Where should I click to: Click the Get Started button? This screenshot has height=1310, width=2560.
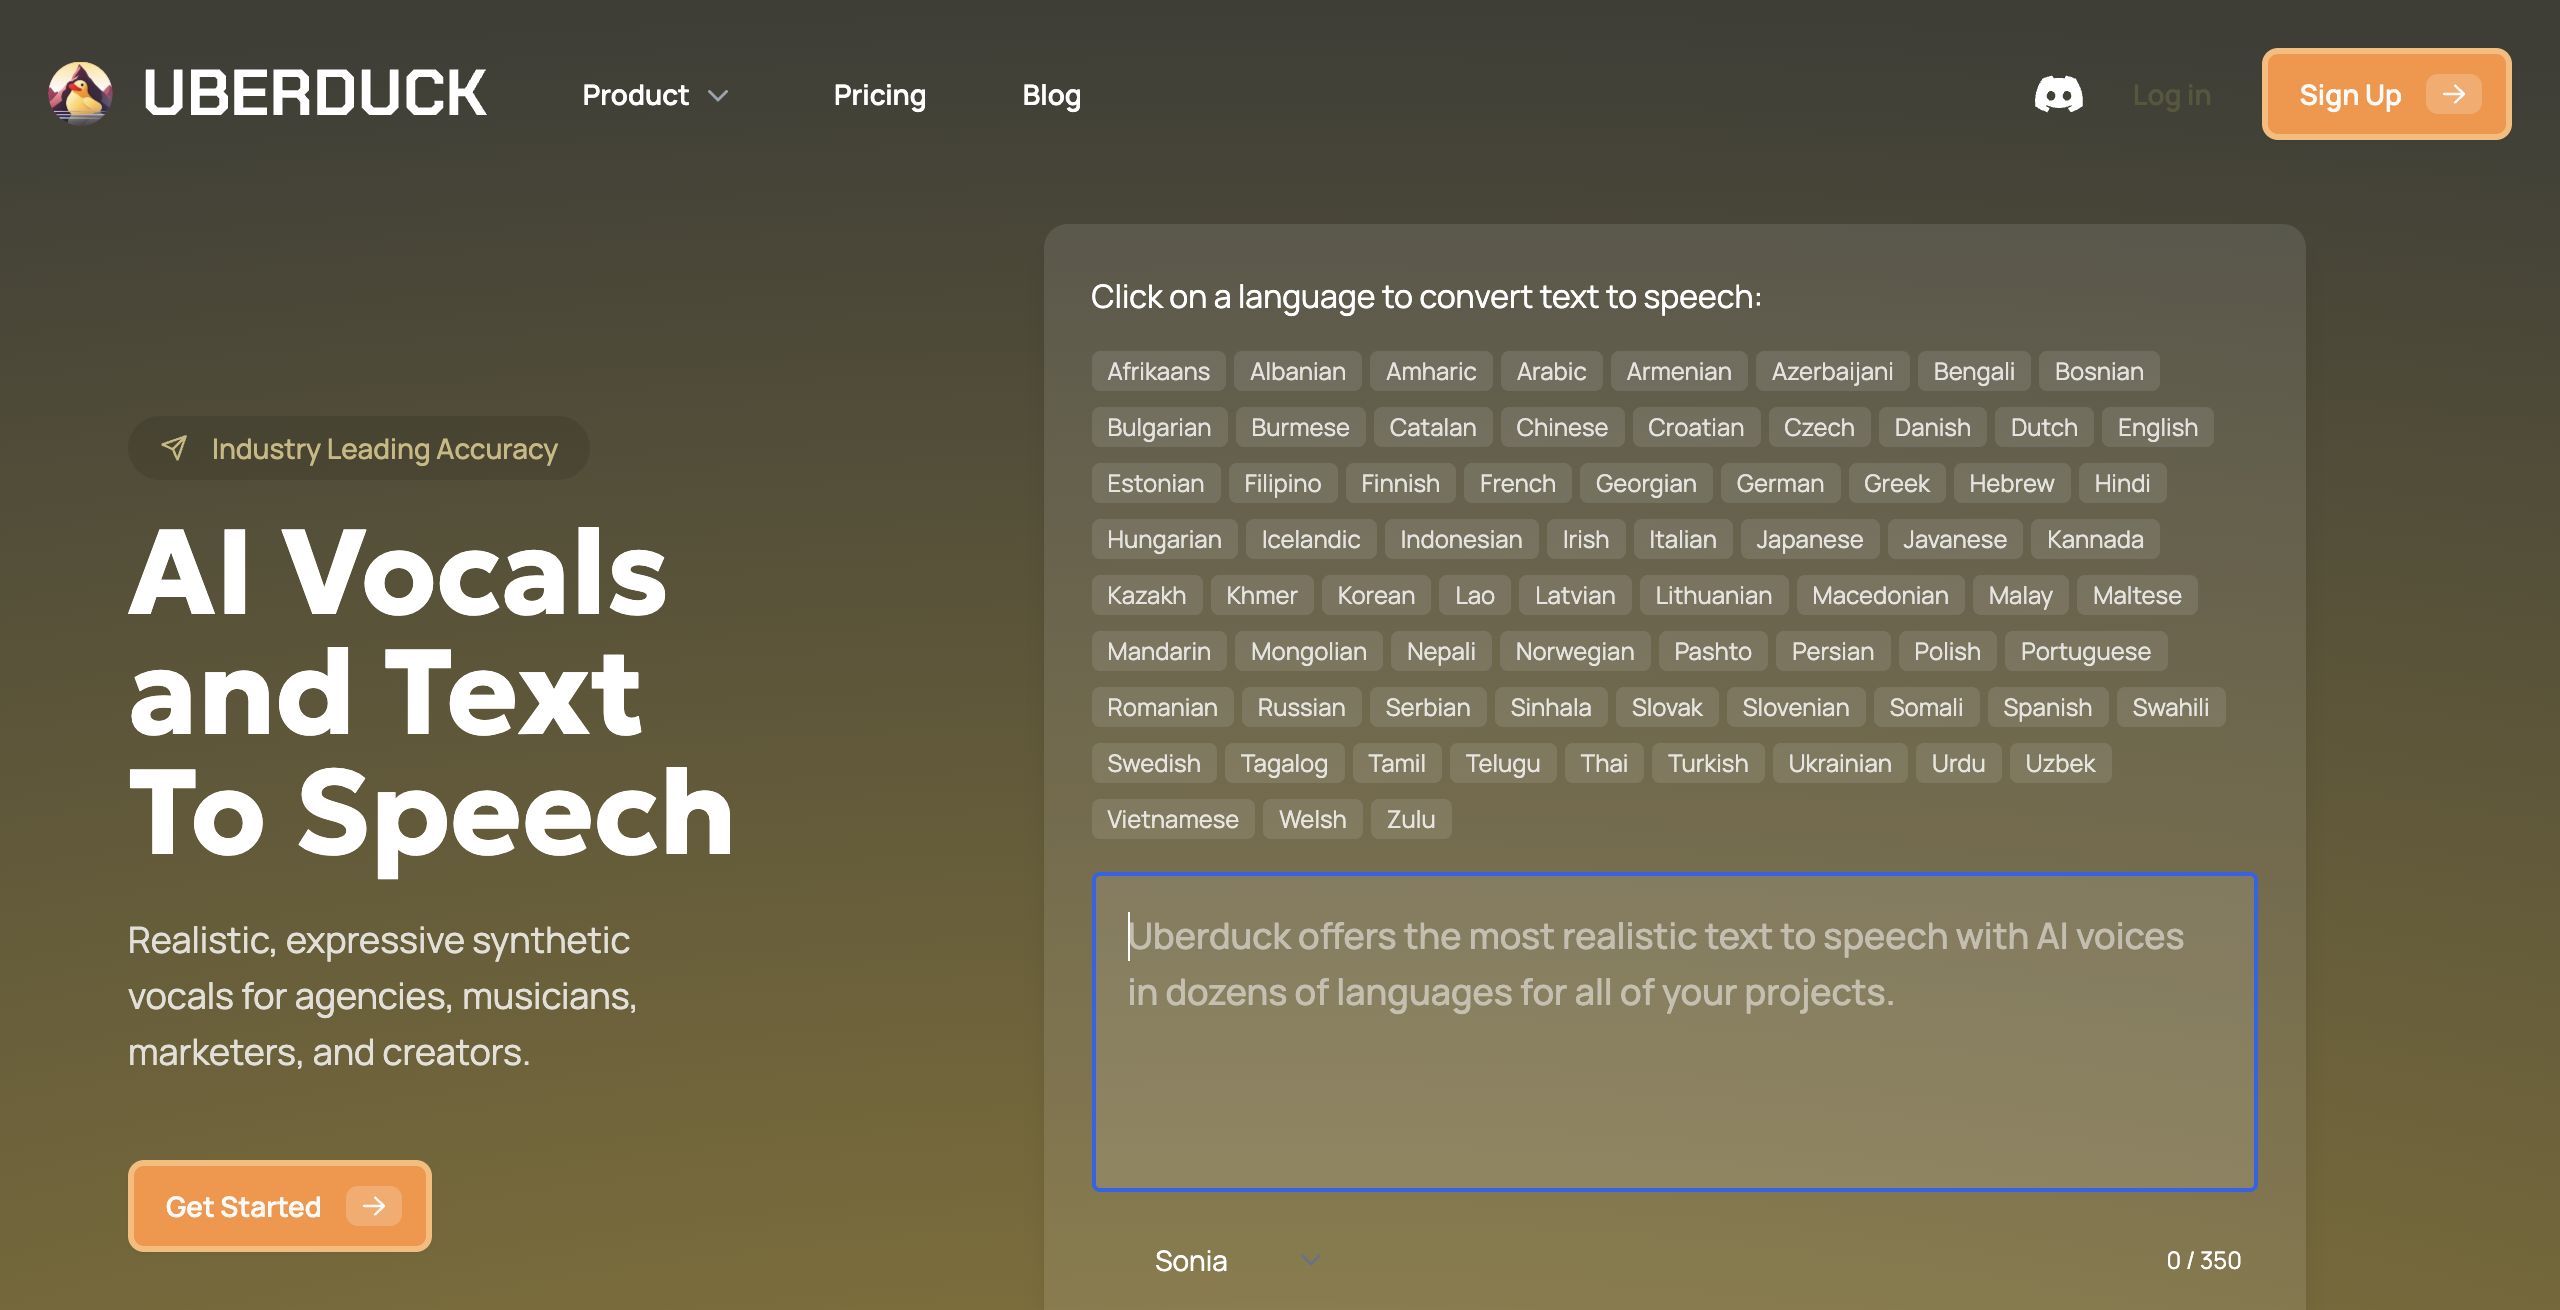[x=280, y=1206]
